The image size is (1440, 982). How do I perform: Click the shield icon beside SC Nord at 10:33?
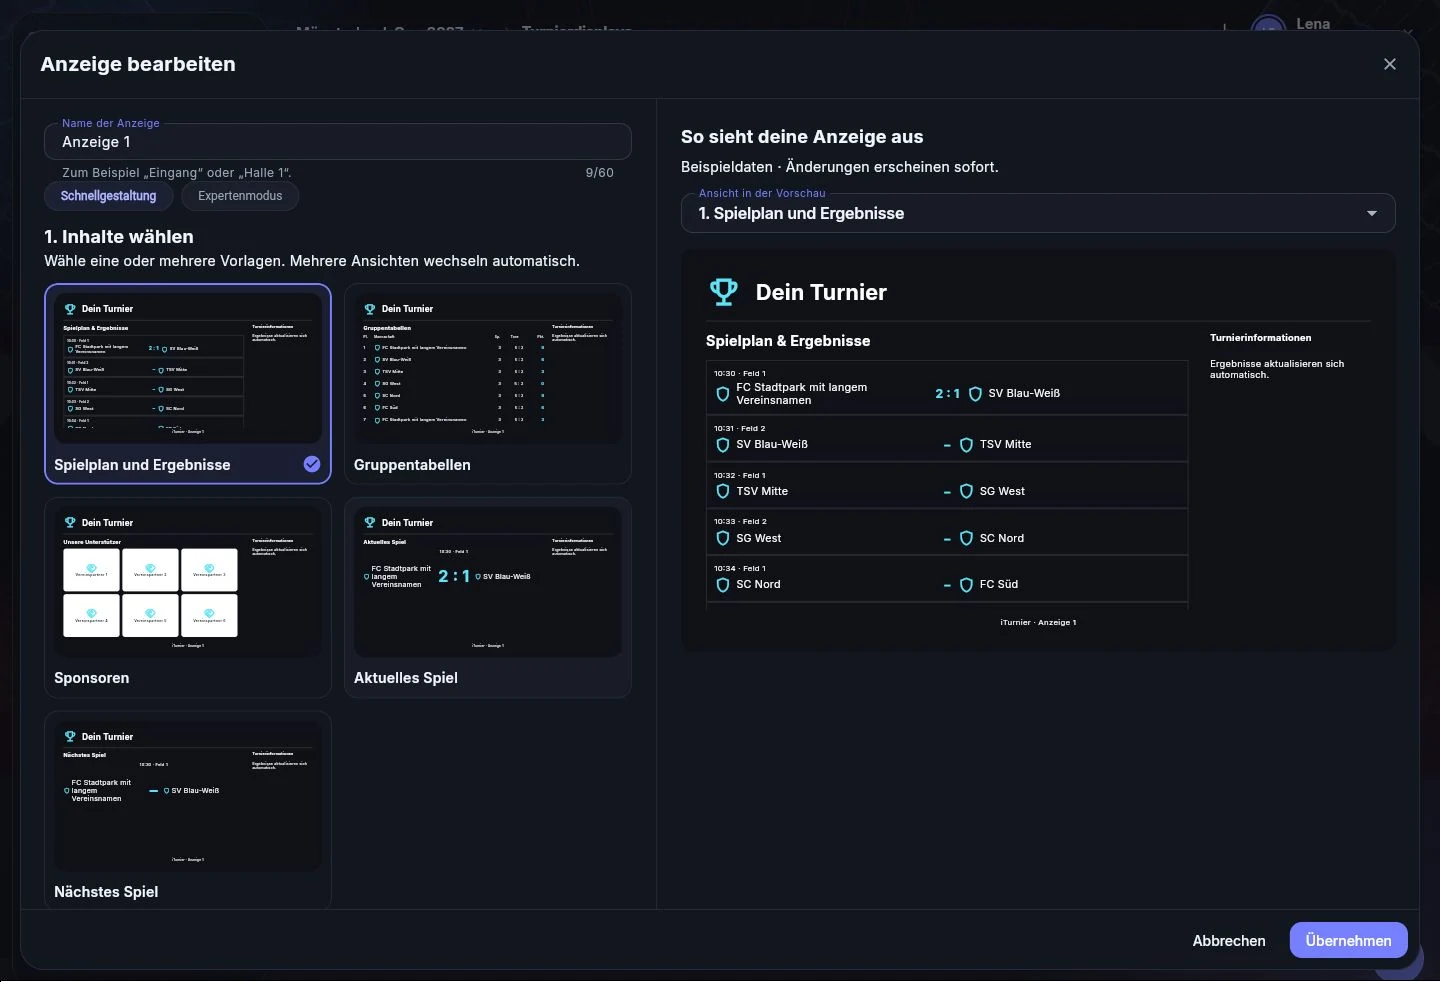[x=966, y=538]
